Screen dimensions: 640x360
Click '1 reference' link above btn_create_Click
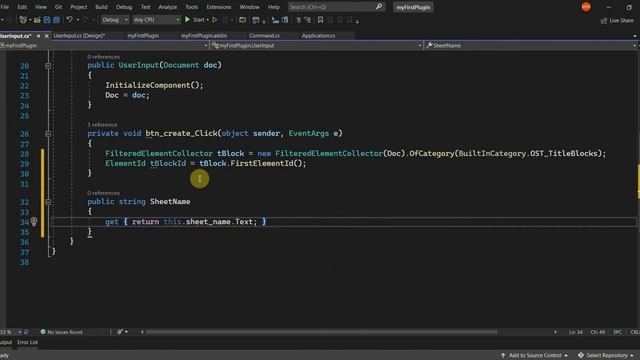coord(102,124)
